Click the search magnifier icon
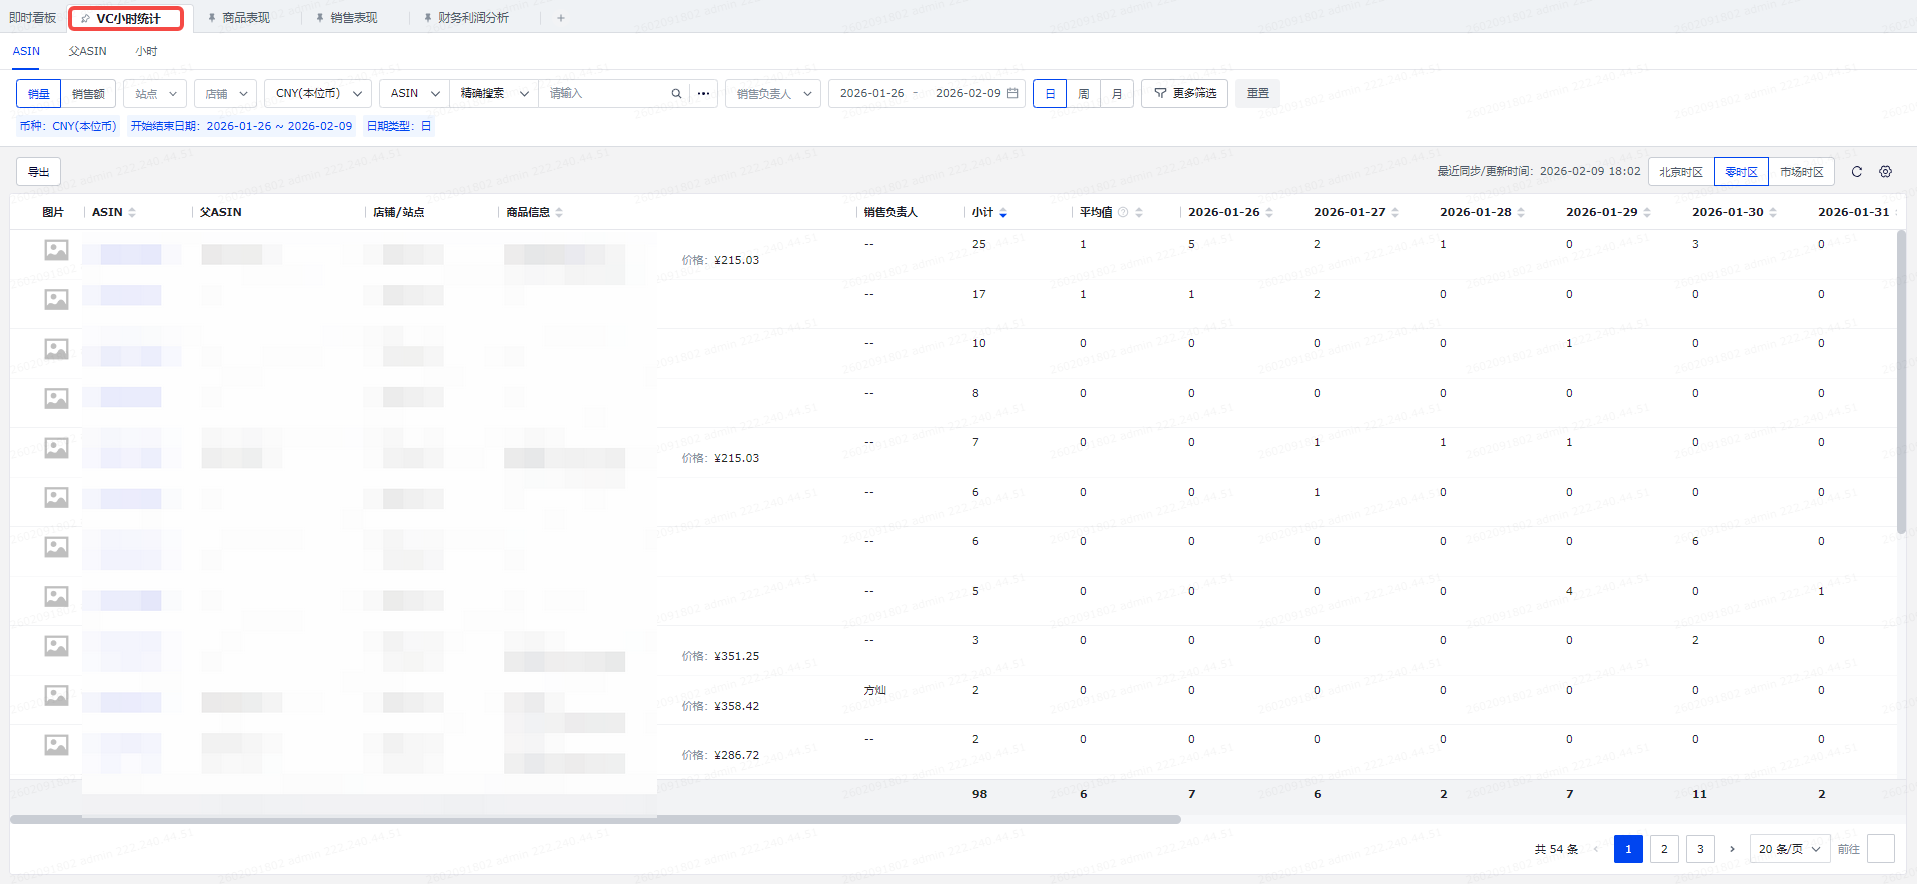1917x884 pixels. pyautogui.click(x=676, y=94)
